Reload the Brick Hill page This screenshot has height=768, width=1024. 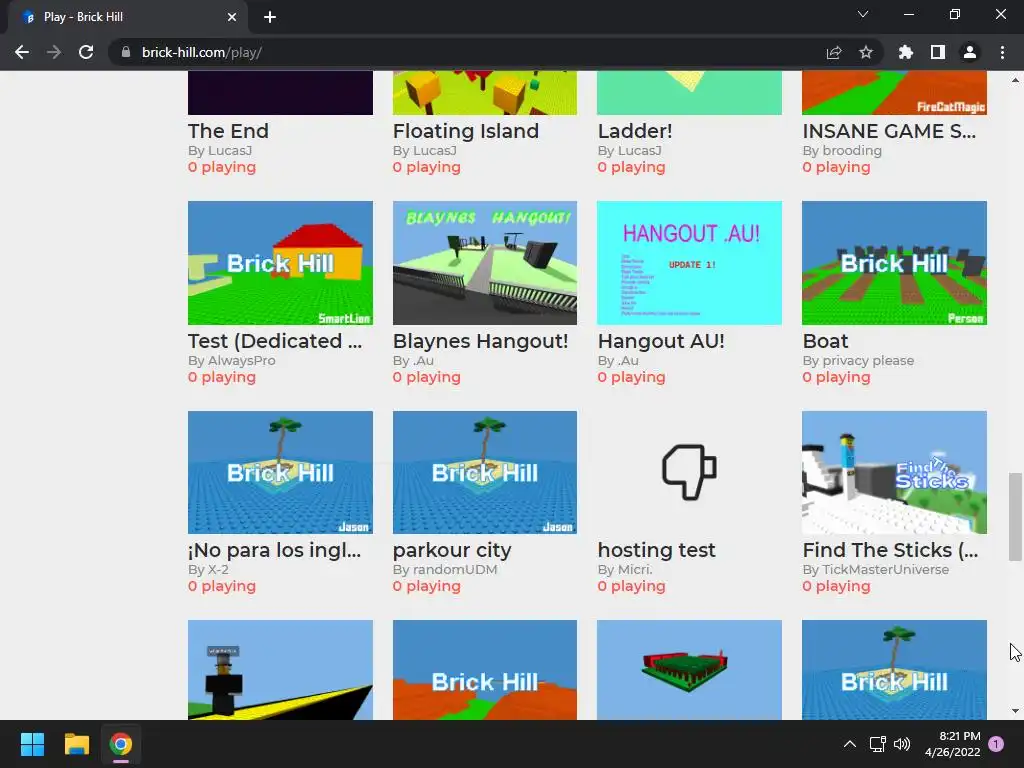(86, 52)
